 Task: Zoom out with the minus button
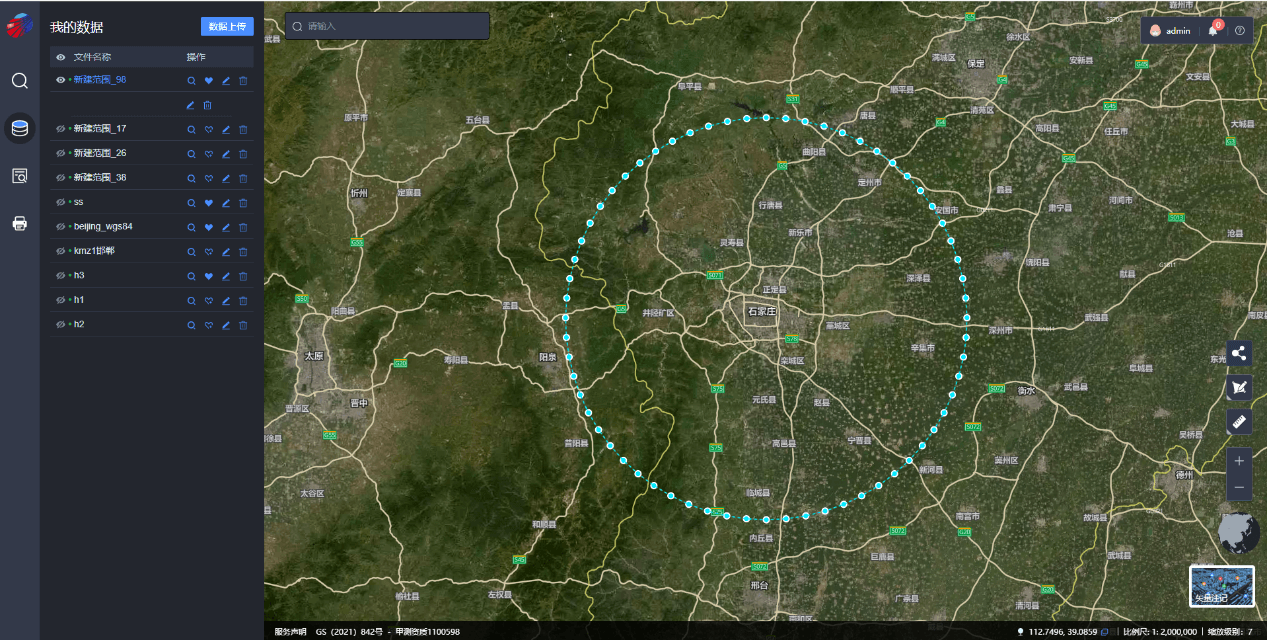(x=1239, y=487)
